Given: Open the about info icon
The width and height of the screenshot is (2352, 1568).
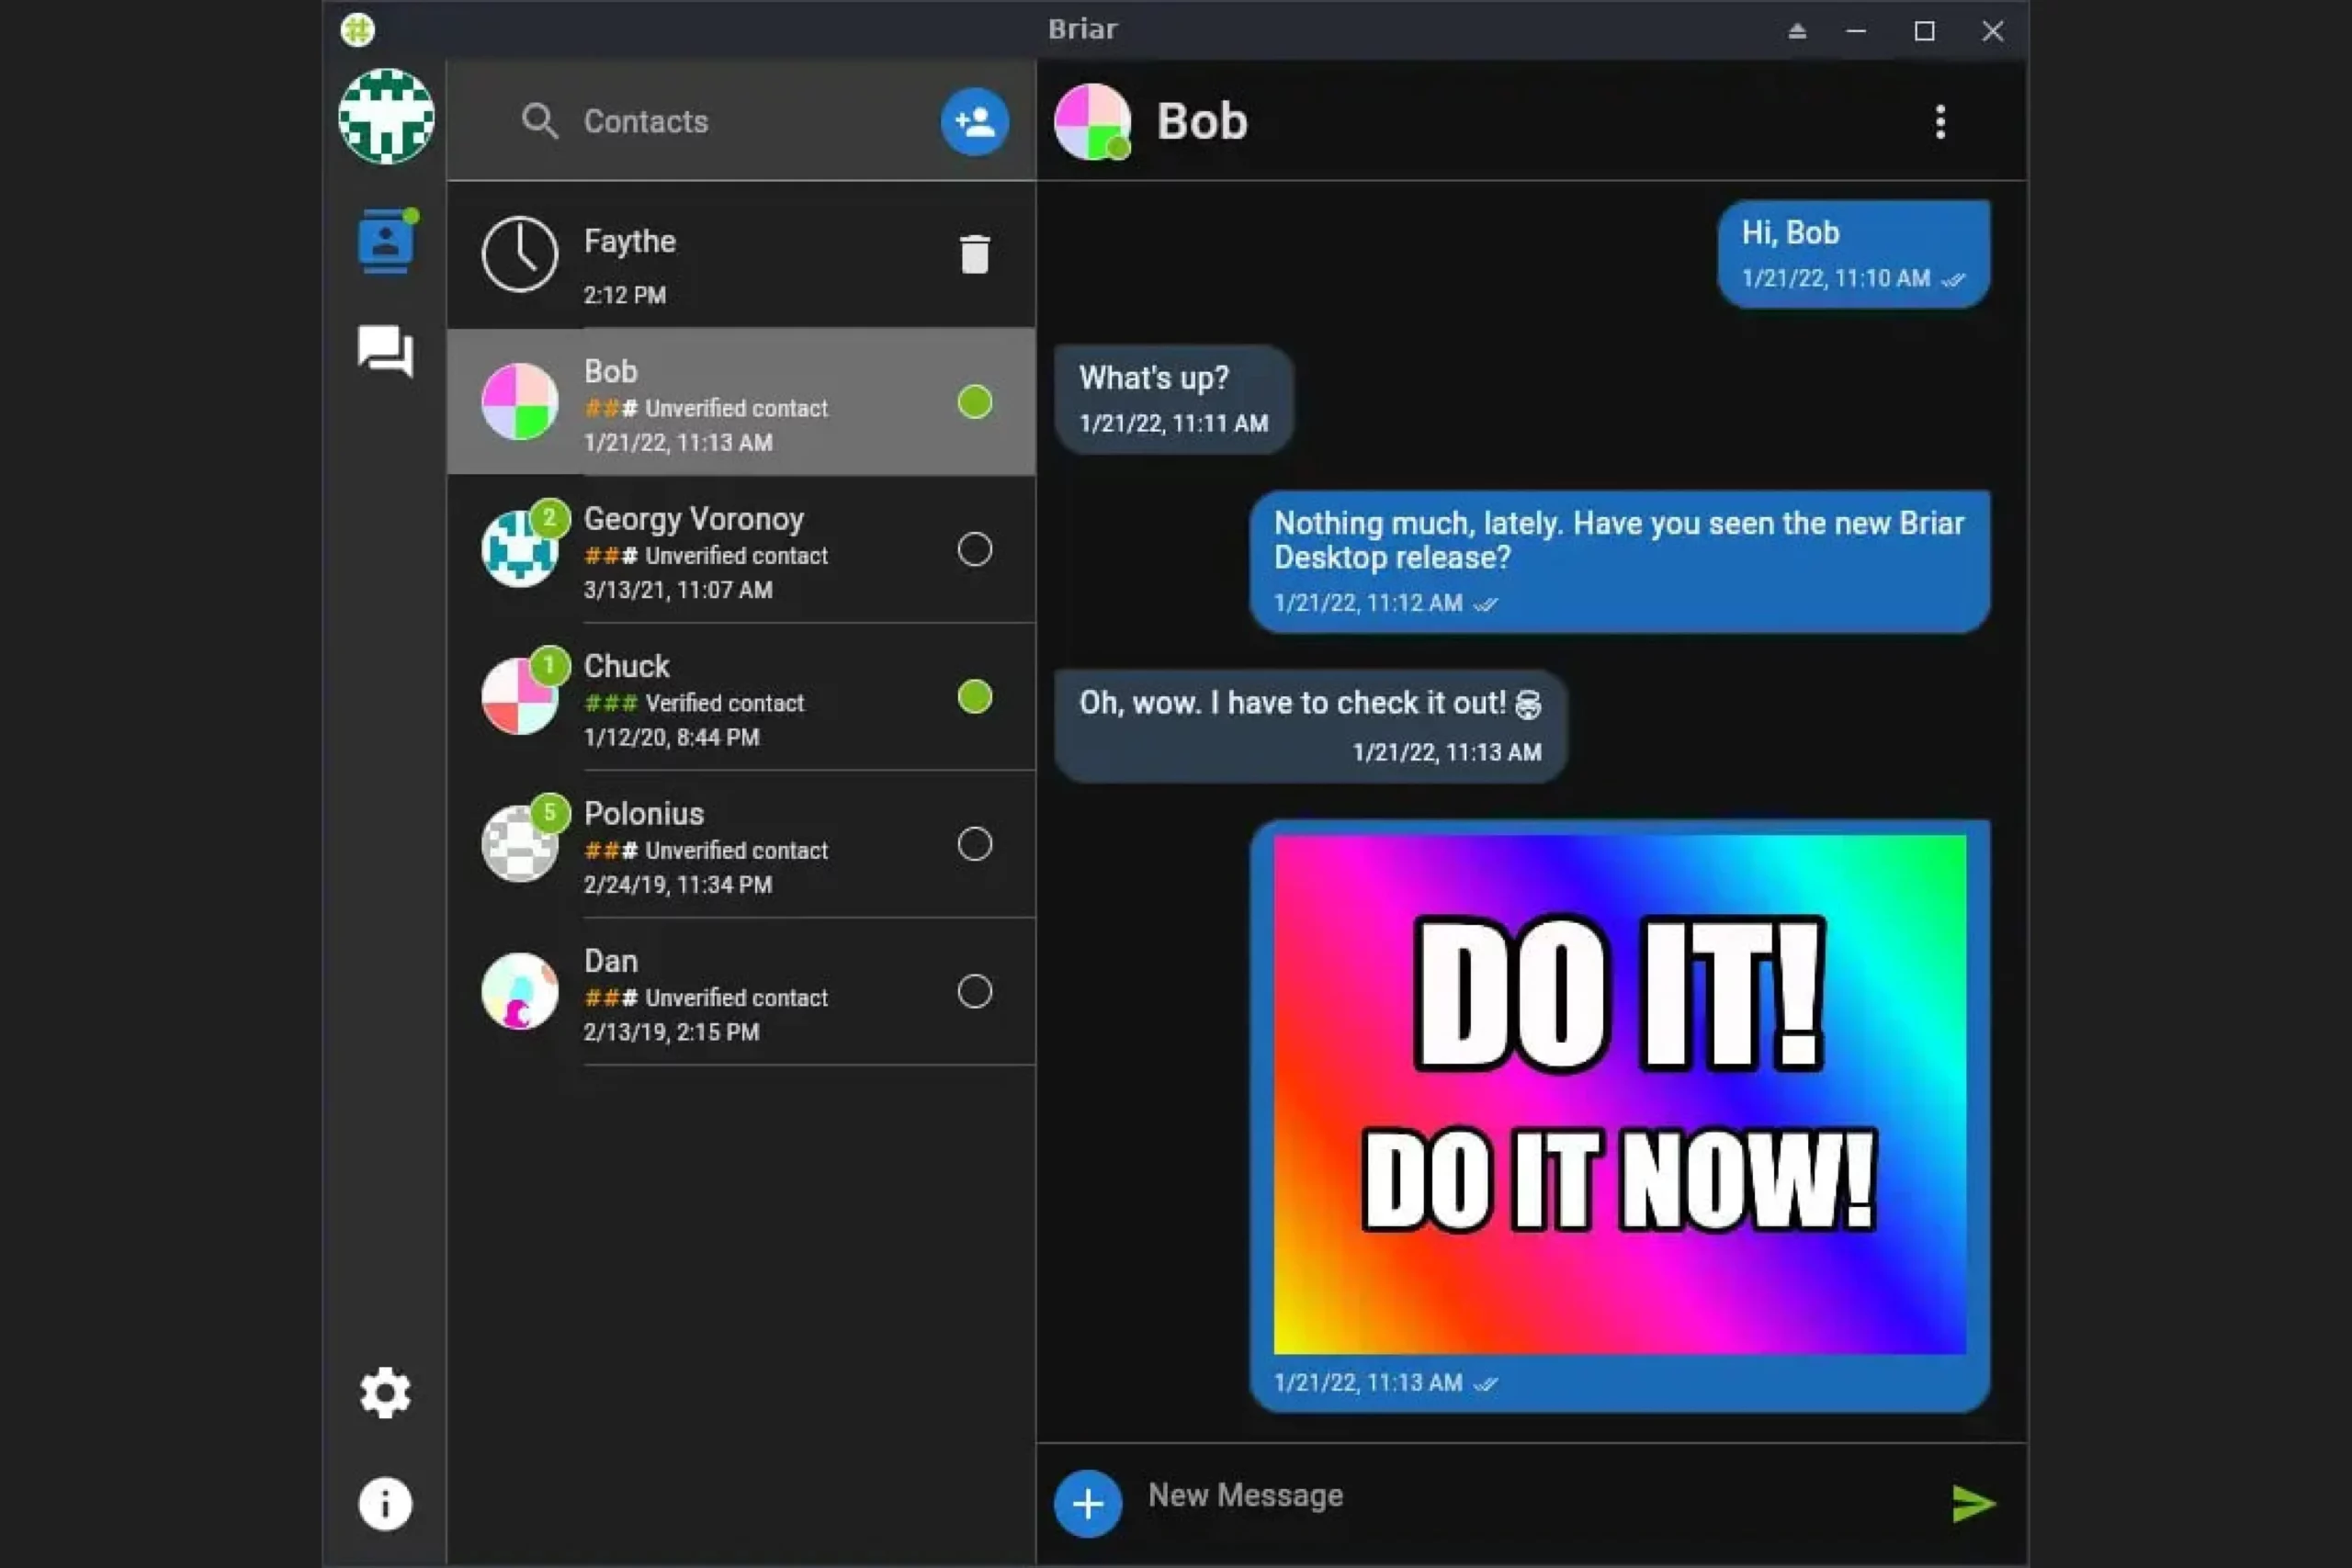Looking at the screenshot, I should (x=385, y=1503).
